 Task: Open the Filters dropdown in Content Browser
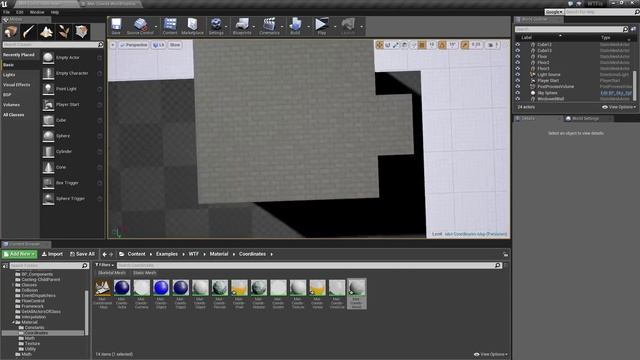coord(104,265)
